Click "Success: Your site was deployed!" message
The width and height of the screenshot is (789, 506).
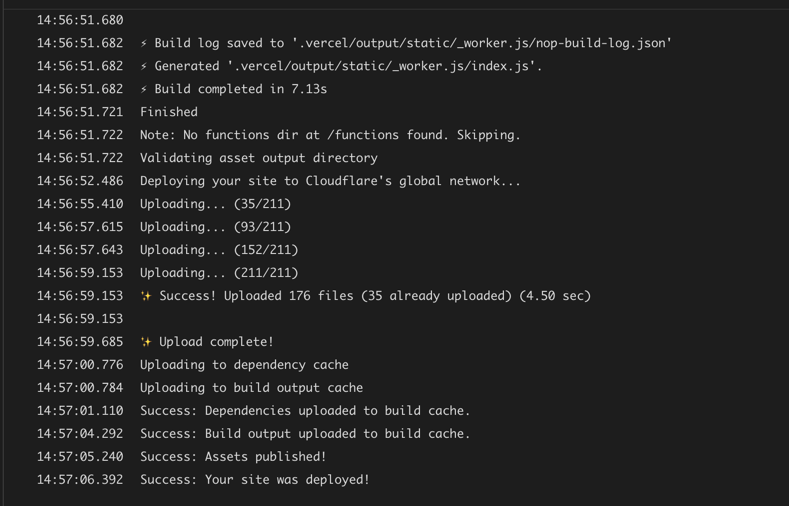click(255, 480)
